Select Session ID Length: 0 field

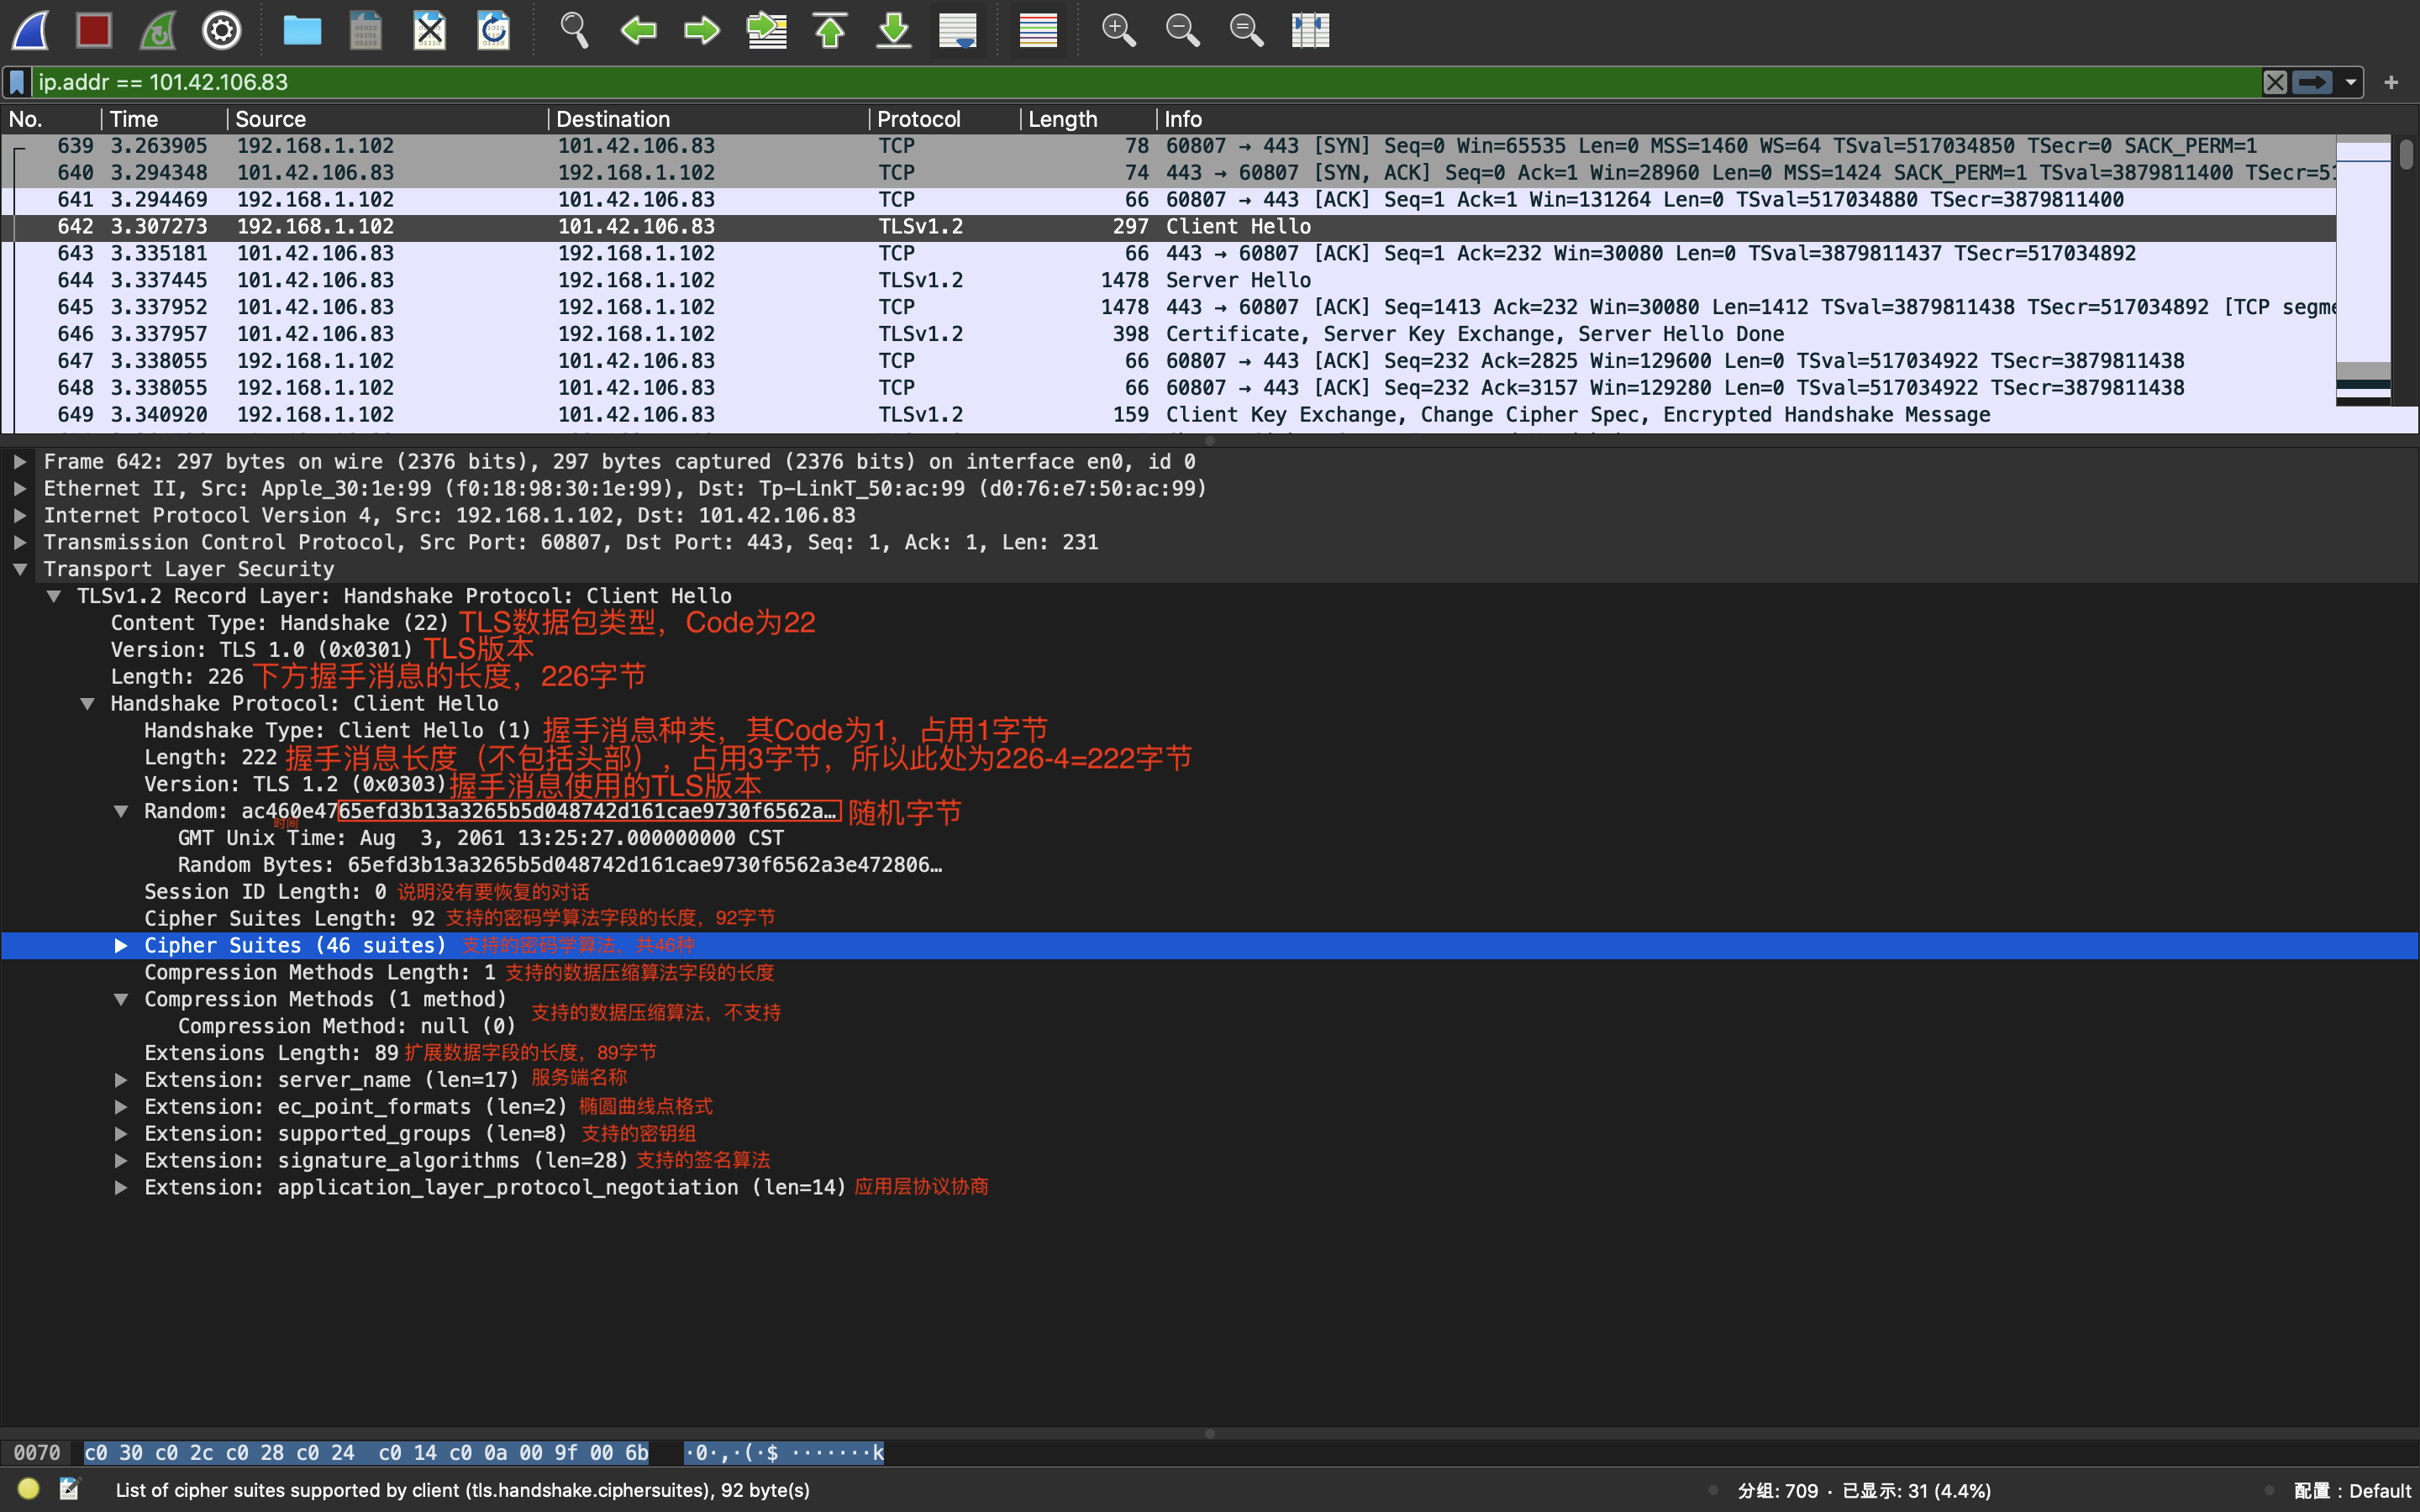[265, 892]
